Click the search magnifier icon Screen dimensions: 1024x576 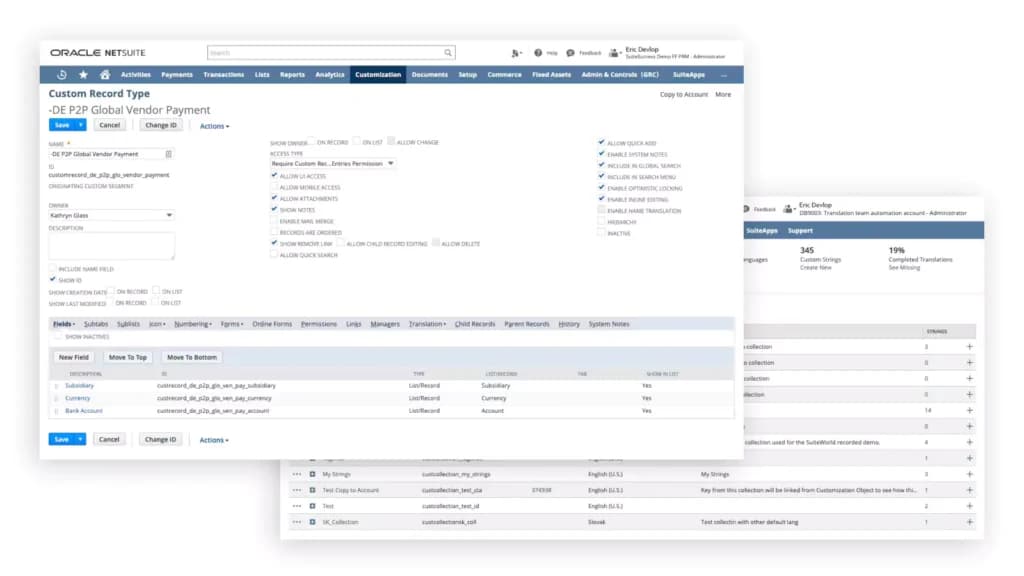[448, 53]
